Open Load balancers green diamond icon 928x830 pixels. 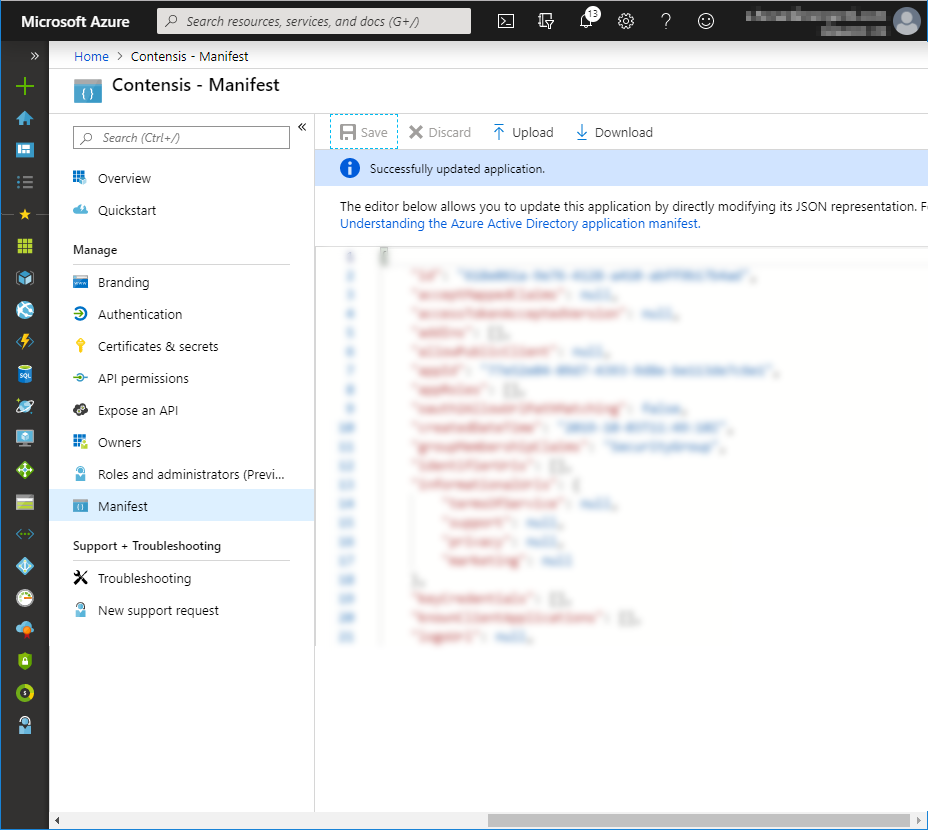25,470
